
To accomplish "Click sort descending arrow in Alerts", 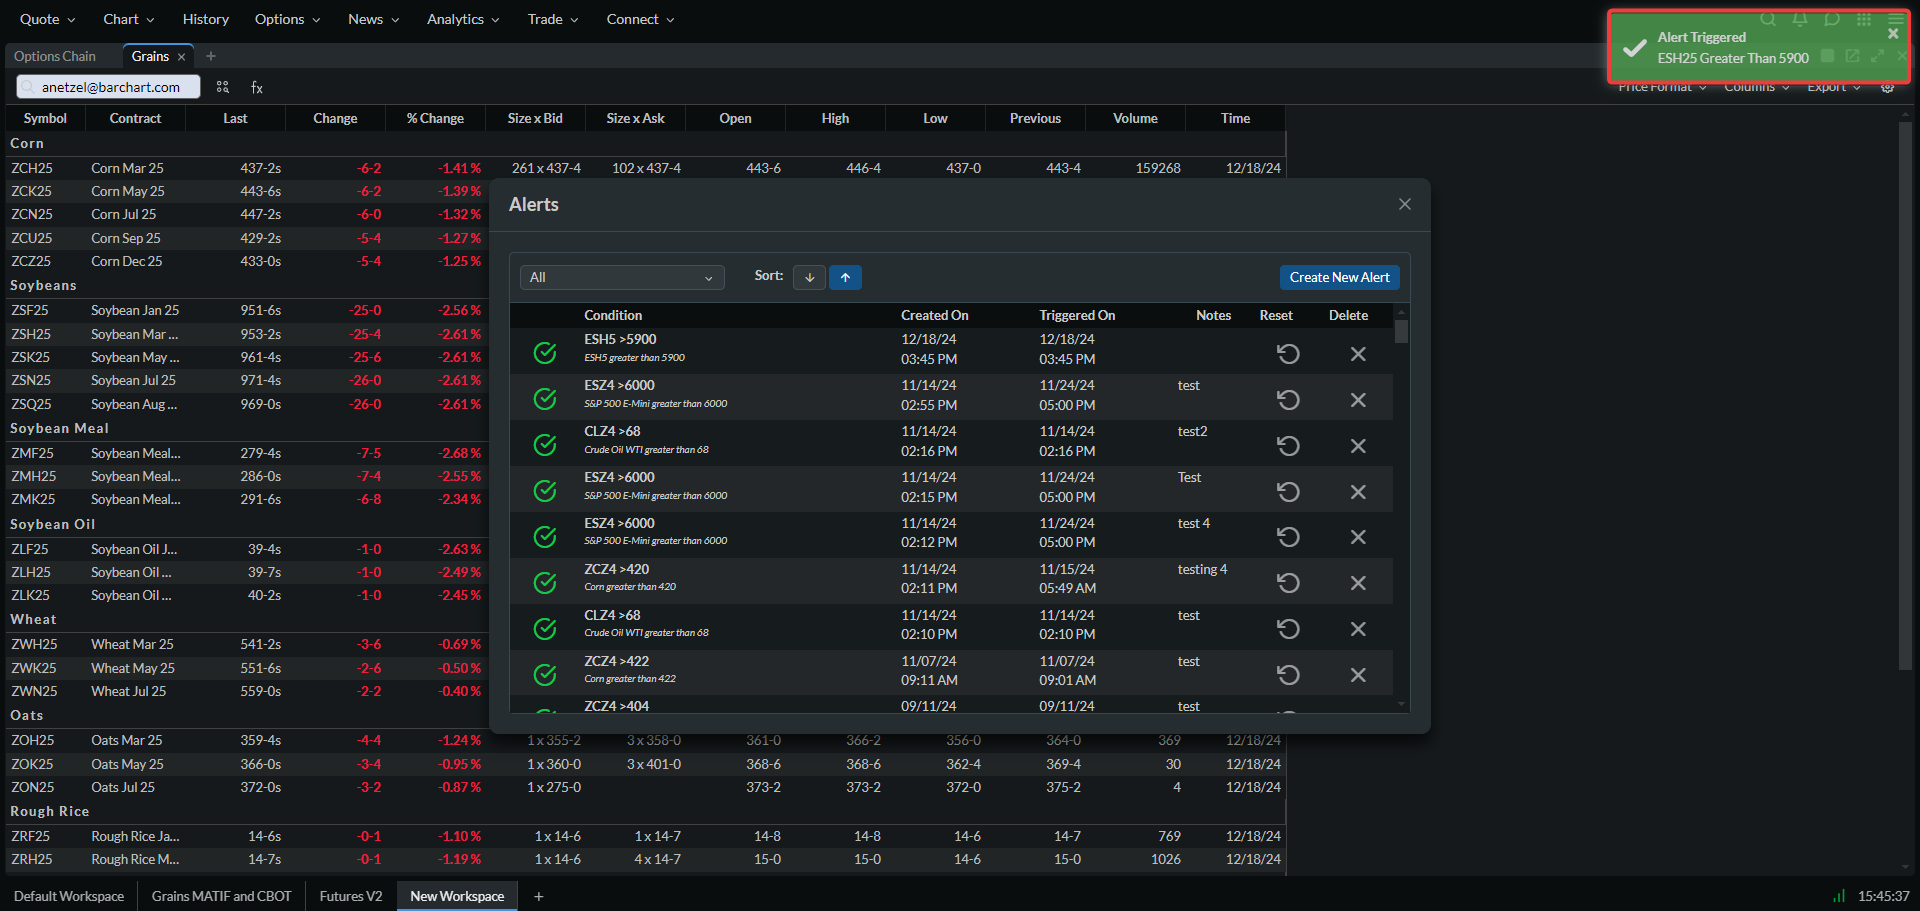I will click(809, 278).
